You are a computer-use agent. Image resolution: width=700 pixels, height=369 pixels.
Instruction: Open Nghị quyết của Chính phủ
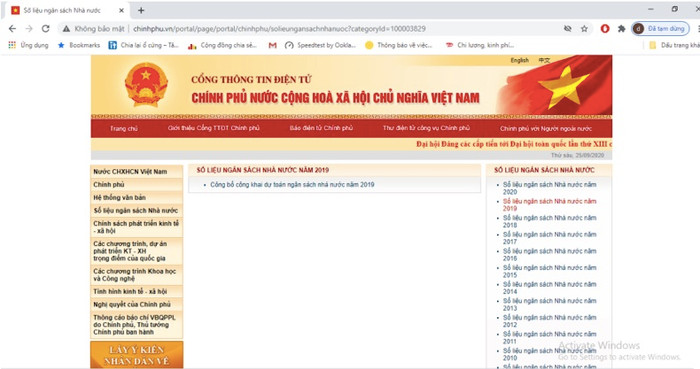[x=137, y=304]
